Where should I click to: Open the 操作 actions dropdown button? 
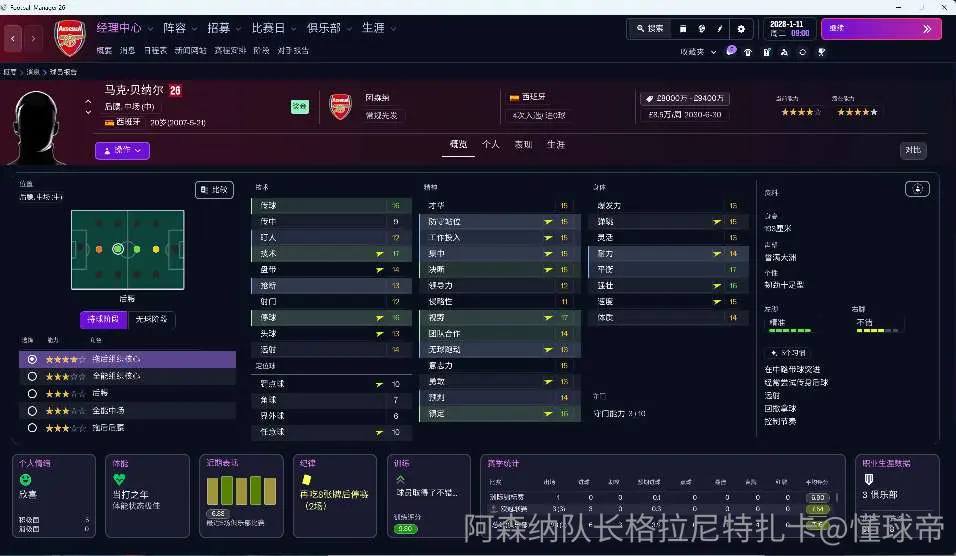123,150
